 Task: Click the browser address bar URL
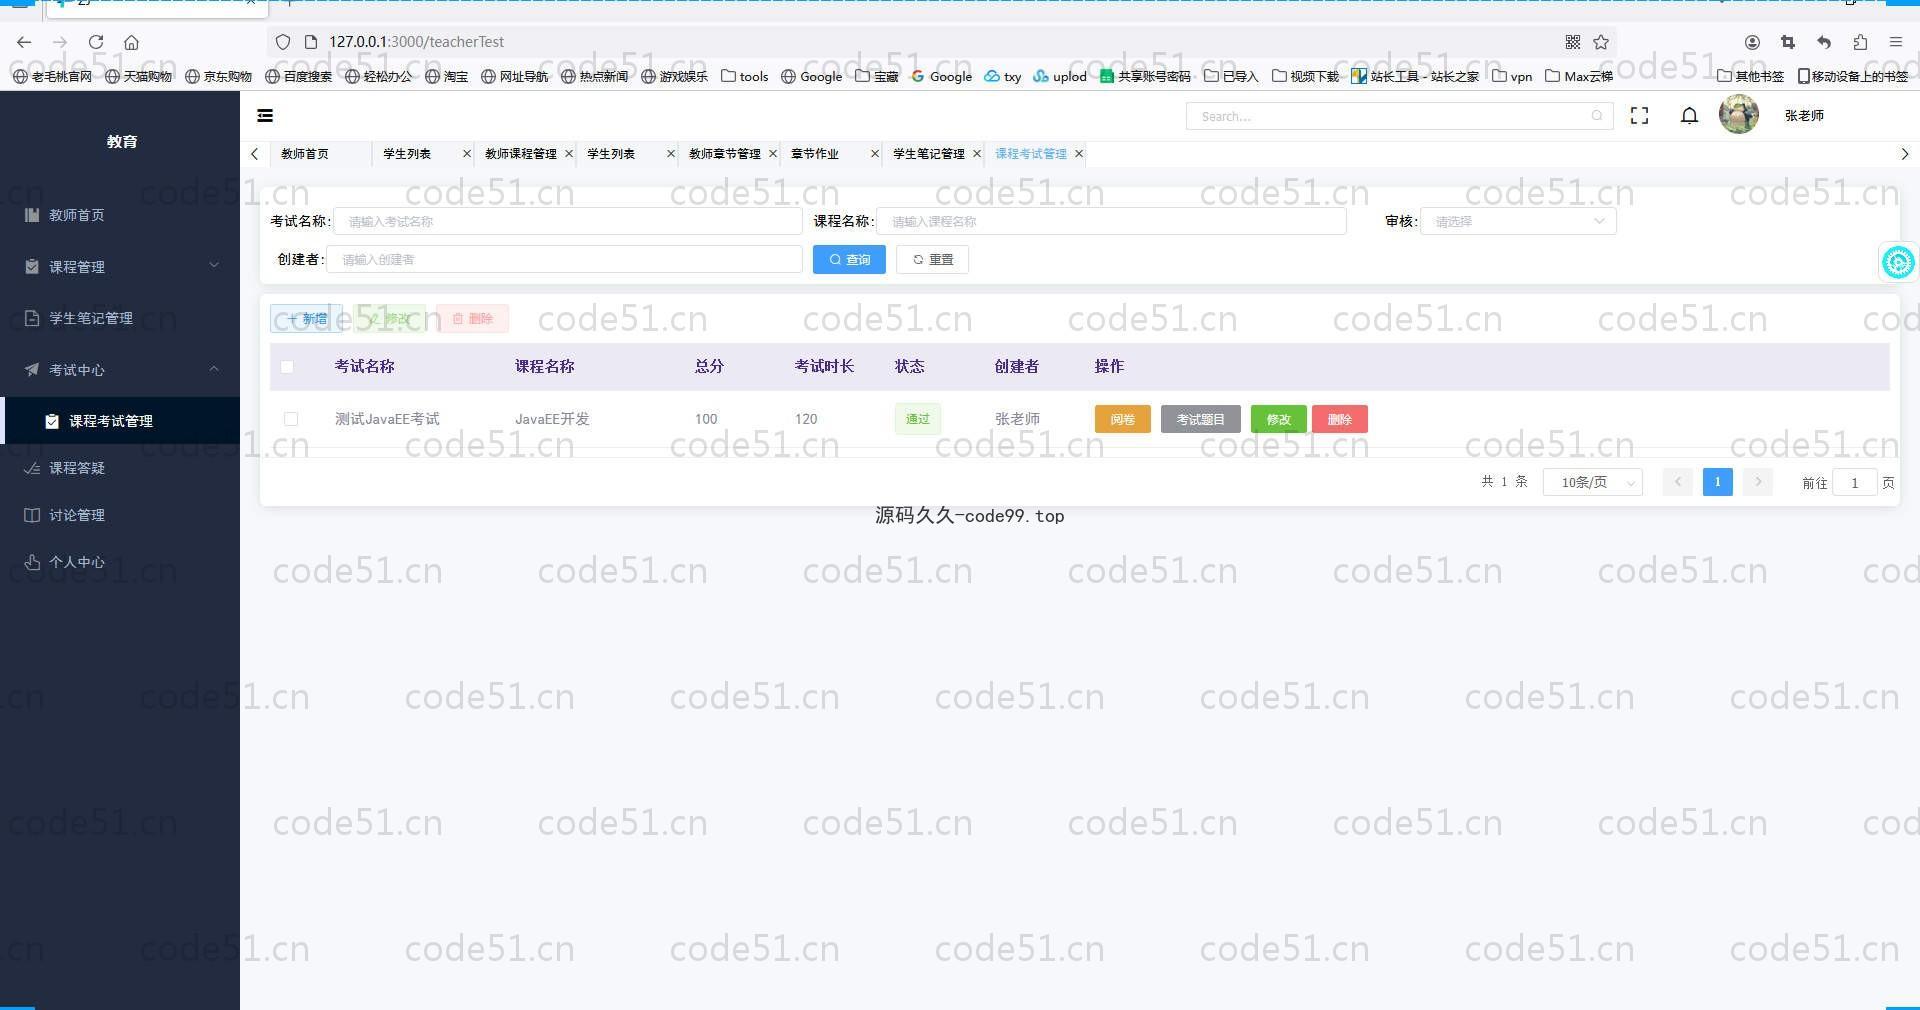tap(416, 42)
